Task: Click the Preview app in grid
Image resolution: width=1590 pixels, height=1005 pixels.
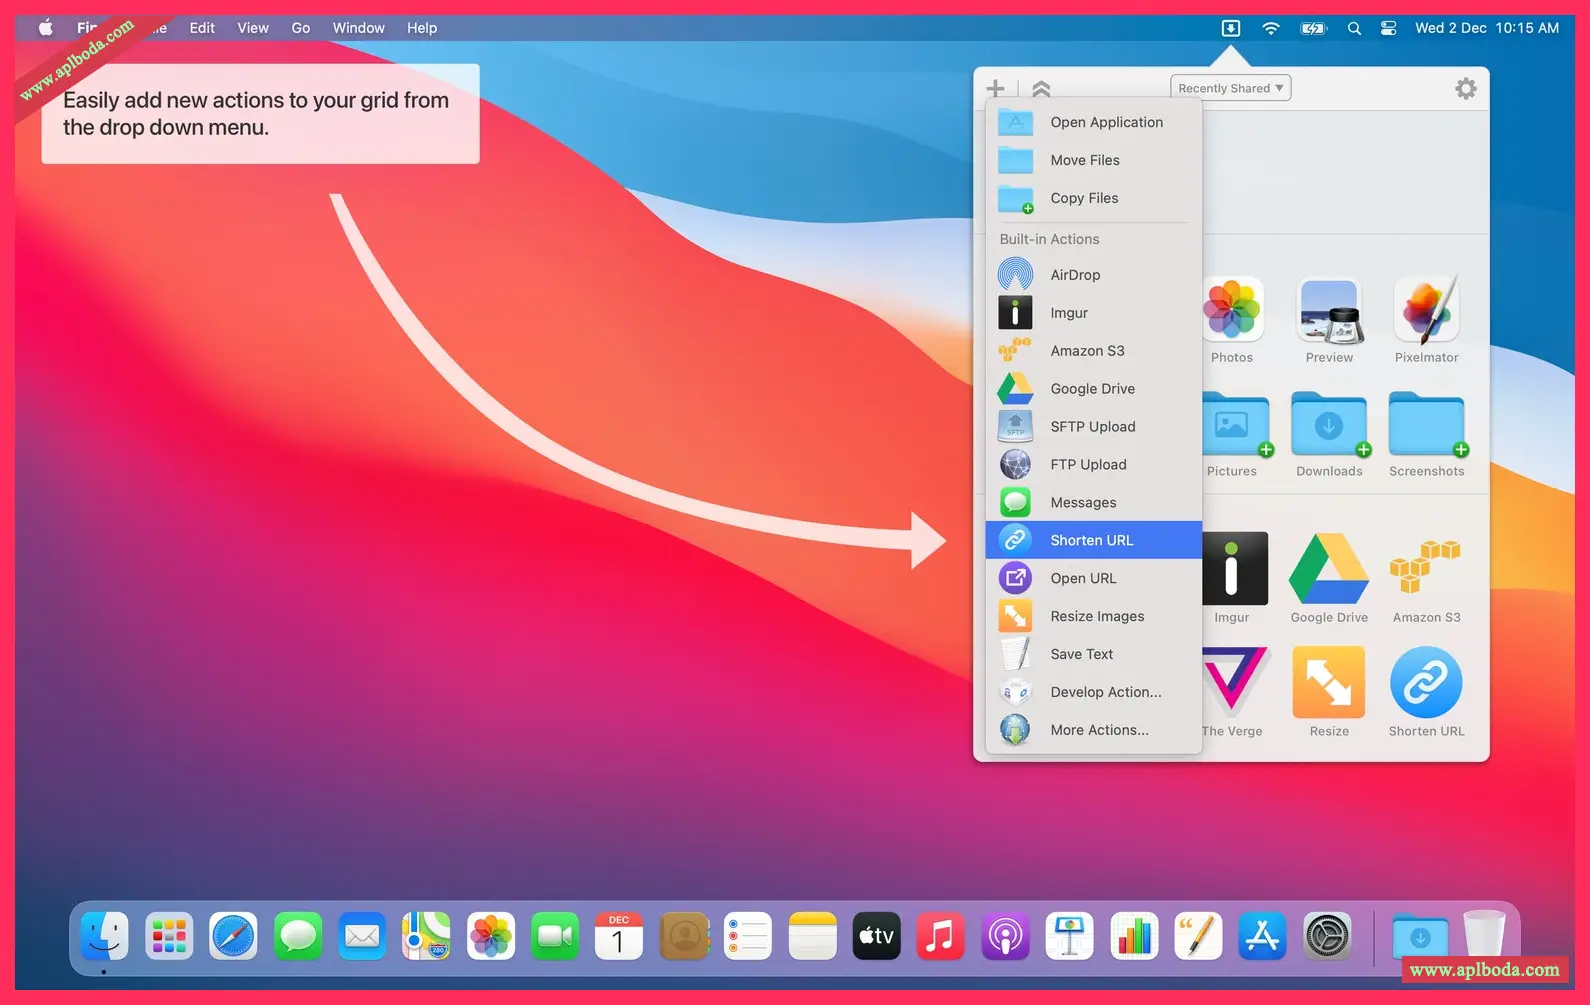Action: pyautogui.click(x=1329, y=311)
